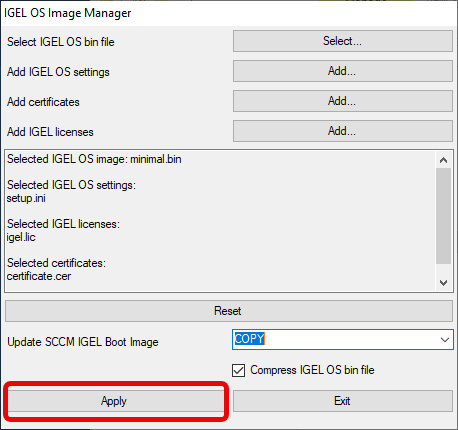Add IGEL OS settings file
The image size is (458, 430).
(x=343, y=71)
